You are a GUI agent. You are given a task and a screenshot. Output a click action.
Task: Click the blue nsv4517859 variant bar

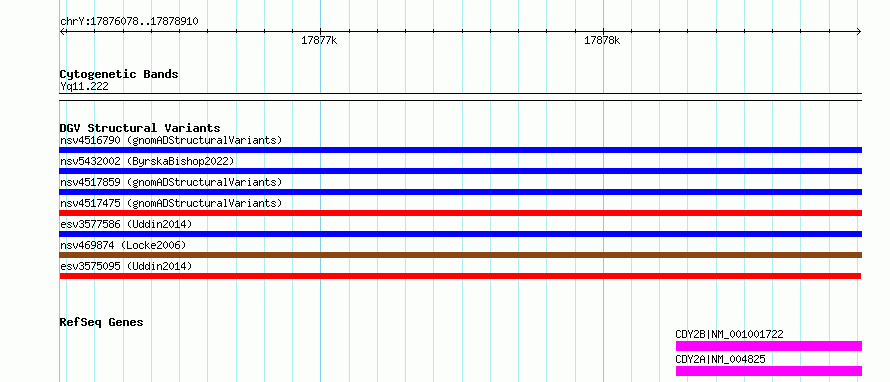460,192
